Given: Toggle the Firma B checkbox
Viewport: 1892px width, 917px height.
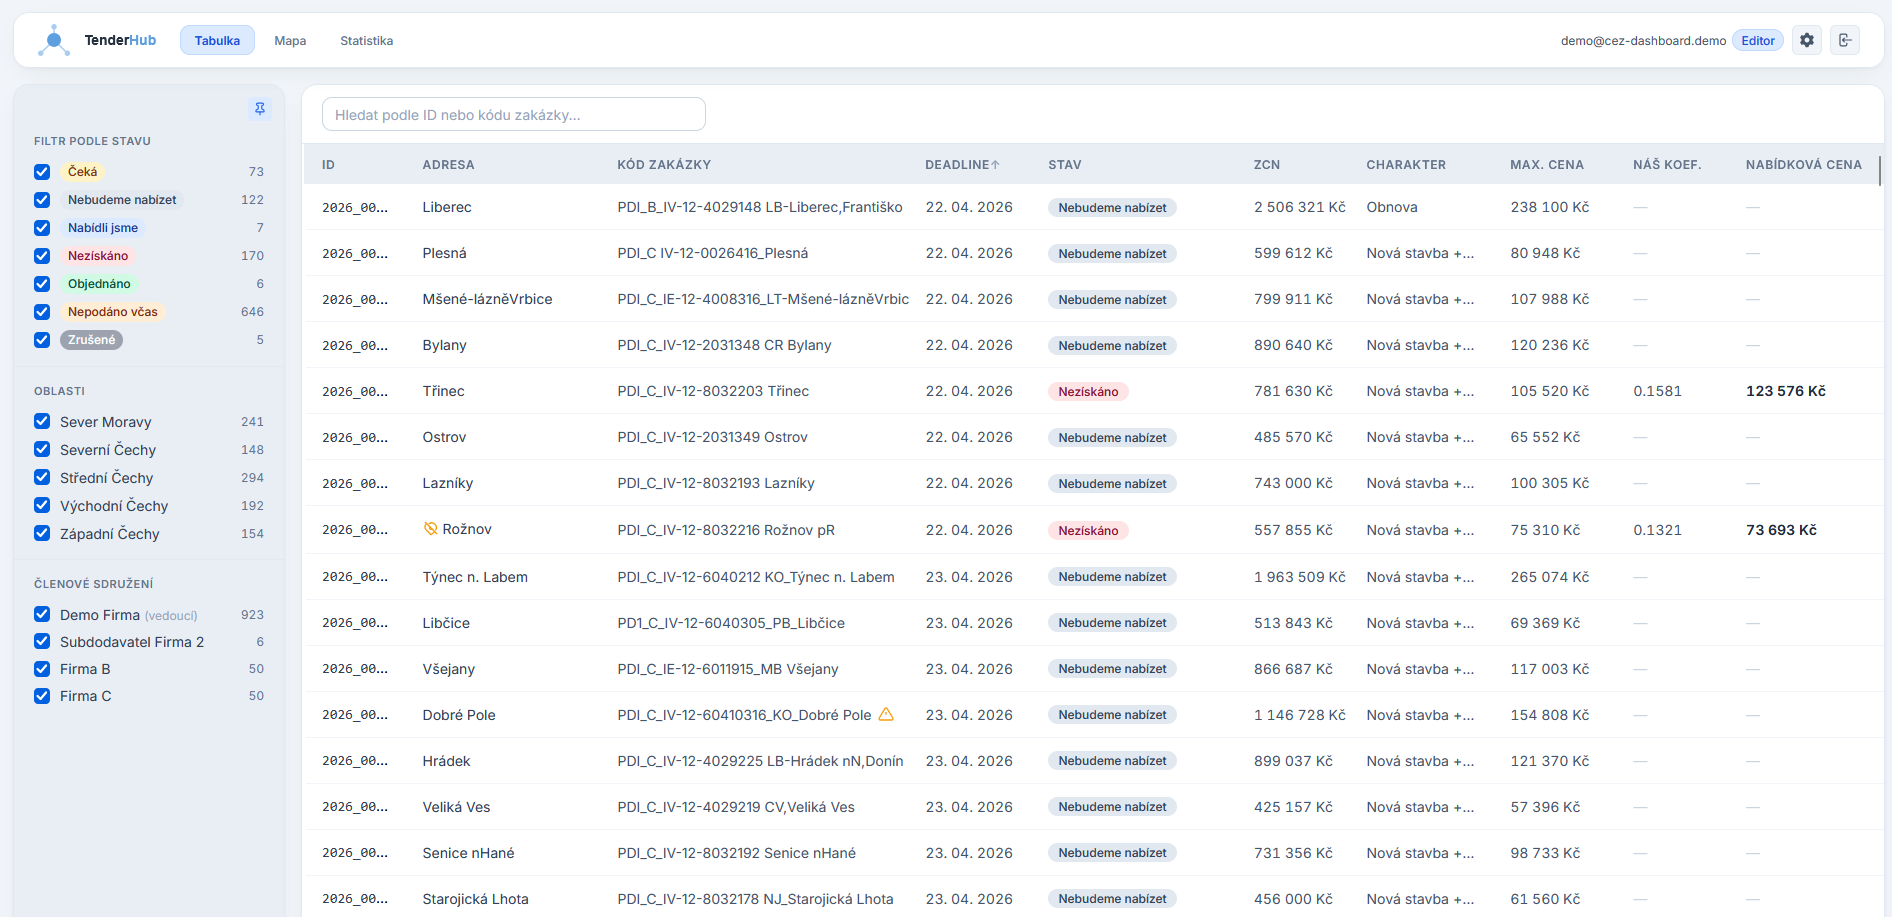Looking at the screenshot, I should click(x=42, y=668).
